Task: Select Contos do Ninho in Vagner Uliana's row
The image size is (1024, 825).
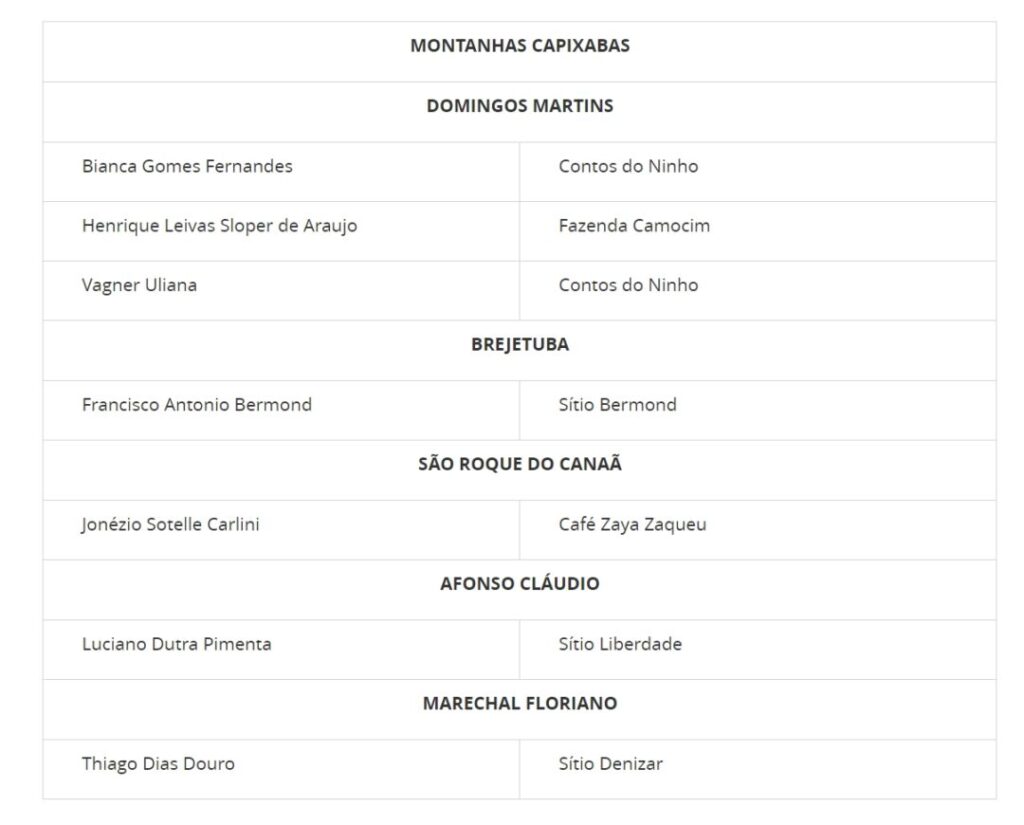Action: 628,285
